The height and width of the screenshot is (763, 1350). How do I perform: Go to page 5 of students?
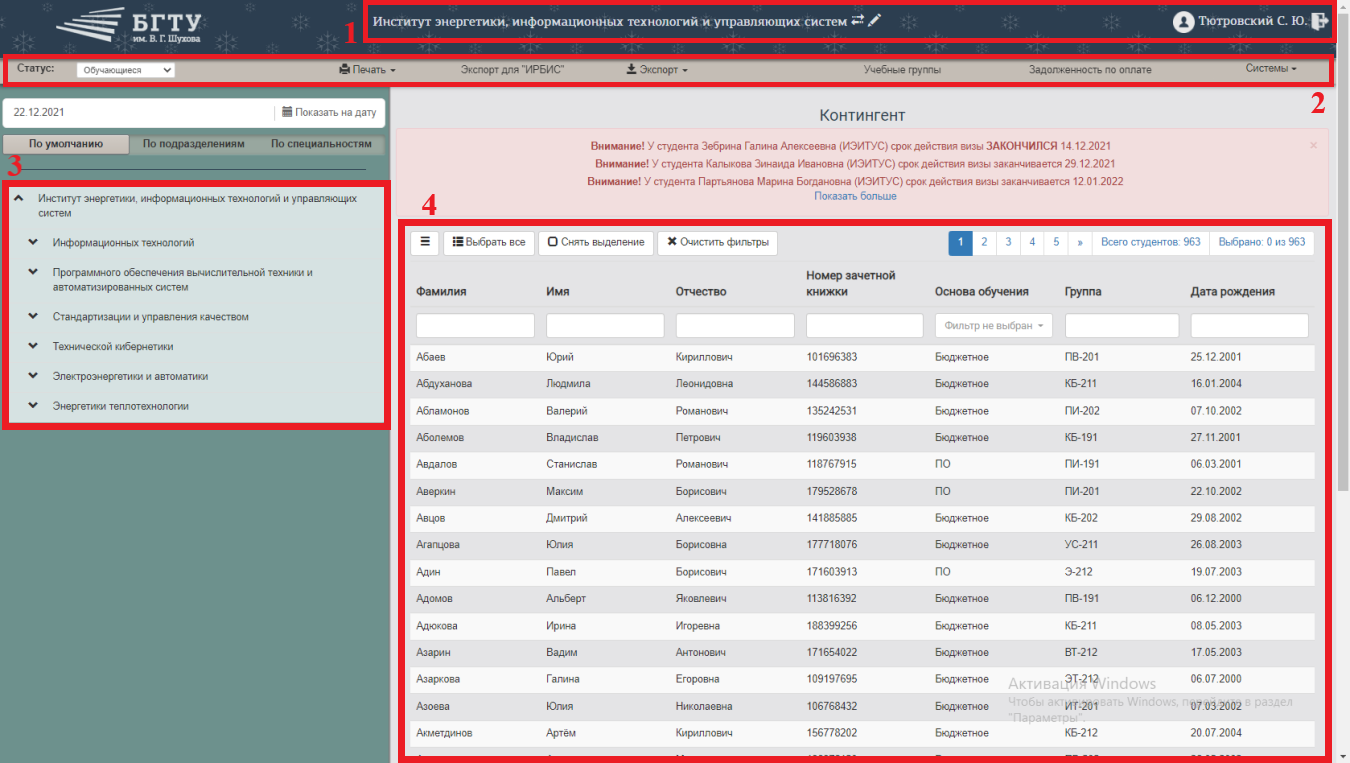click(1057, 242)
